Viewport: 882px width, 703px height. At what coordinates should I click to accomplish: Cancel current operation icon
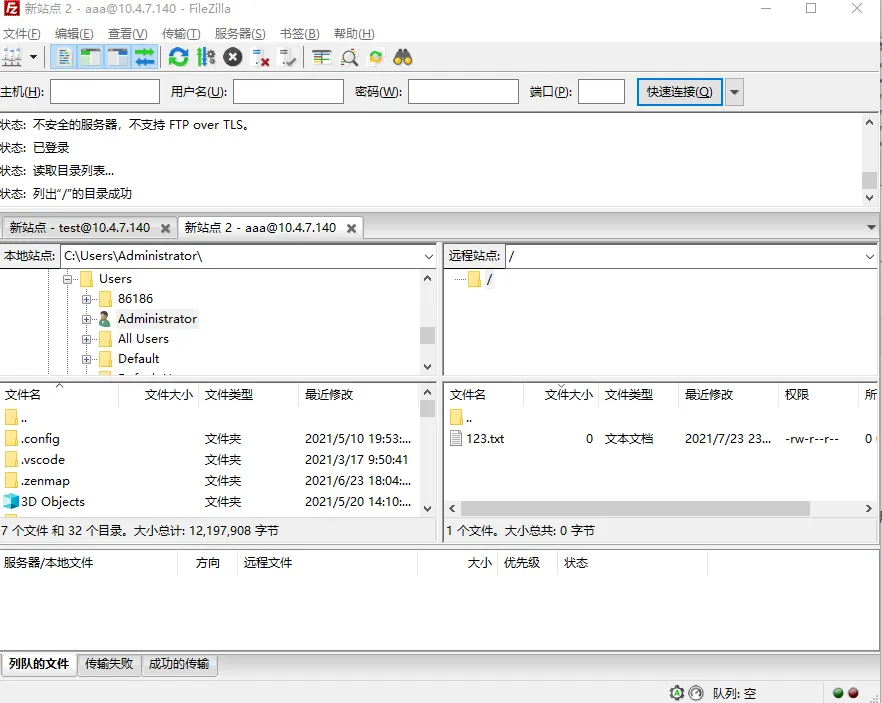tap(232, 57)
